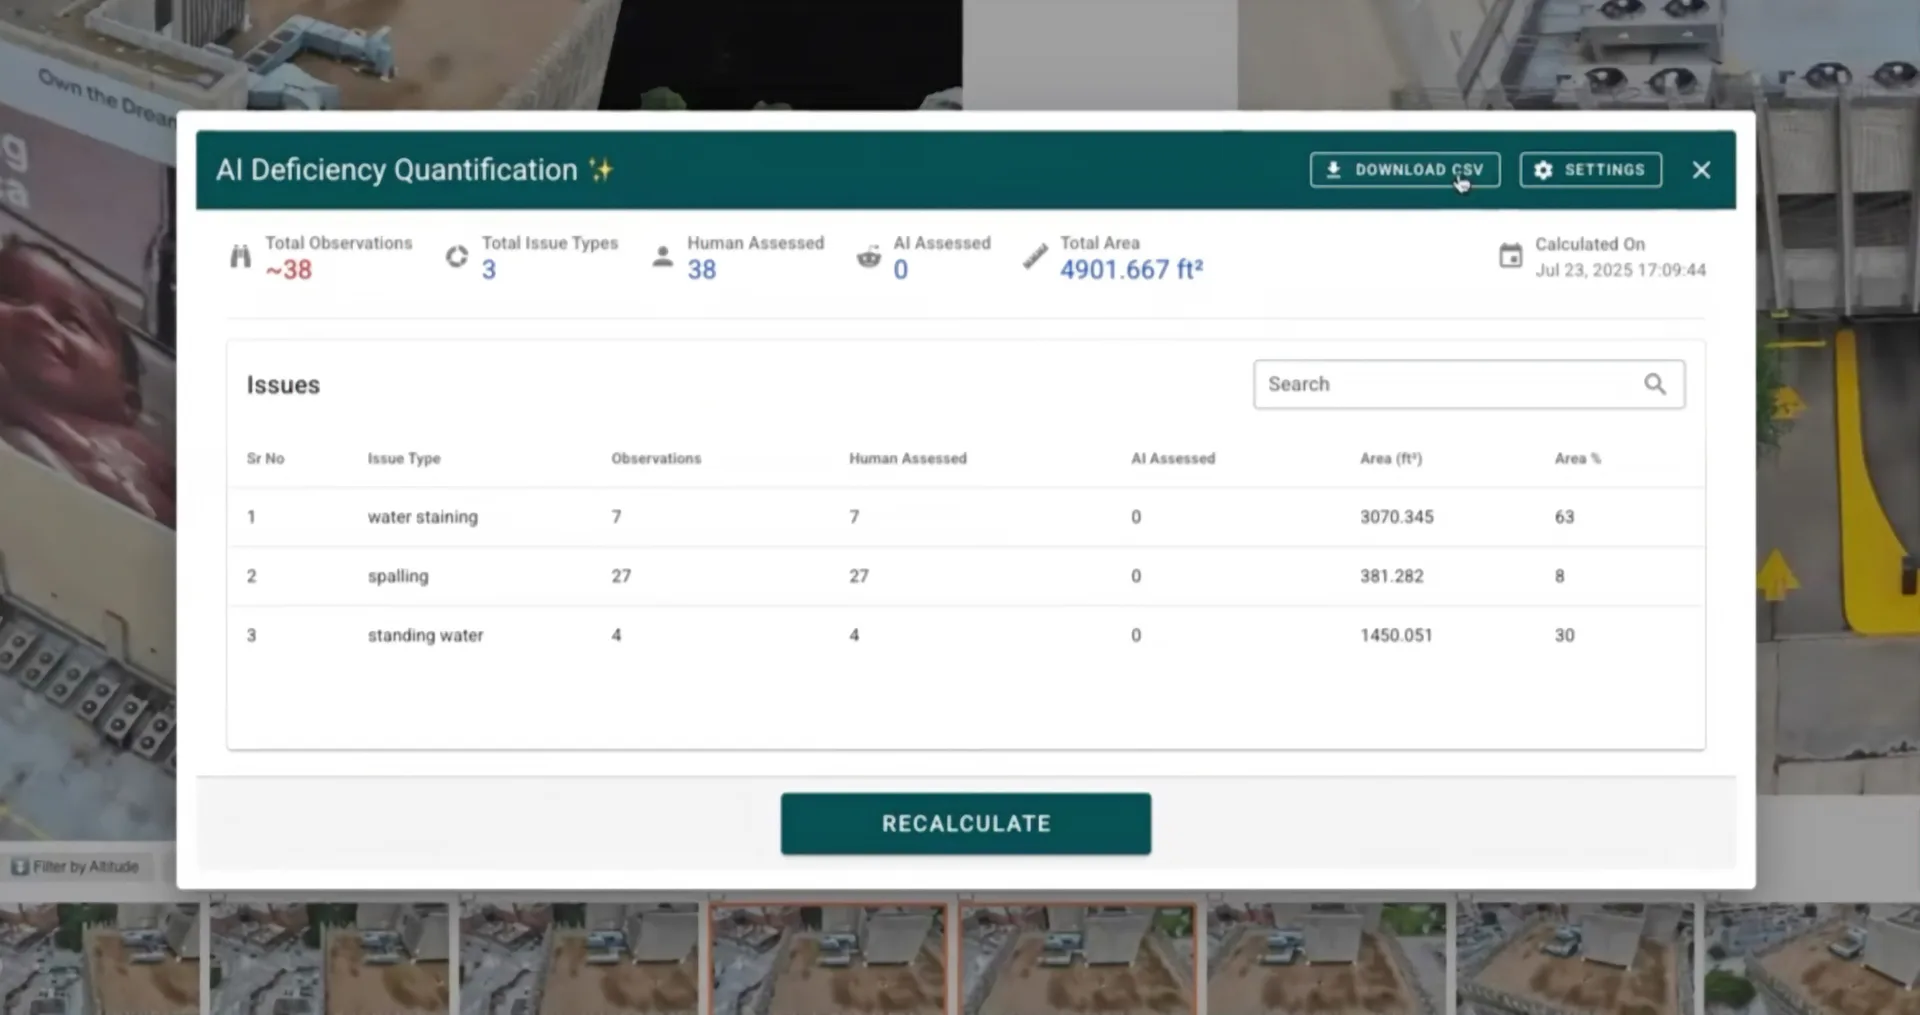Click the magnifier icon in search box
Image resolution: width=1920 pixels, height=1015 pixels.
click(1655, 384)
